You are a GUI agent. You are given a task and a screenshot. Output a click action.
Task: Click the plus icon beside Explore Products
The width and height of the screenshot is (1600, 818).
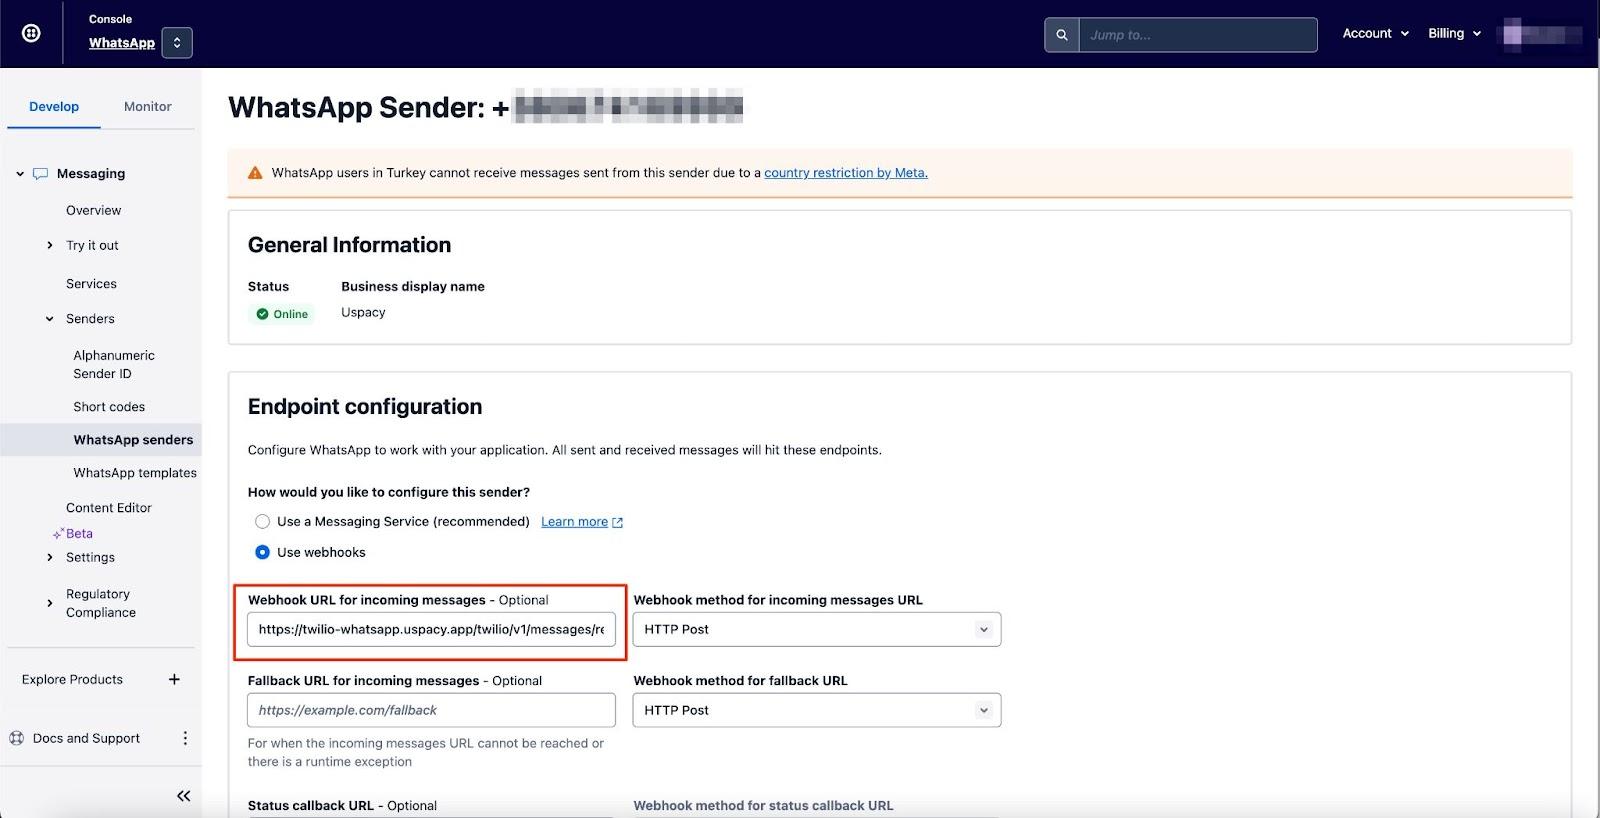174,679
